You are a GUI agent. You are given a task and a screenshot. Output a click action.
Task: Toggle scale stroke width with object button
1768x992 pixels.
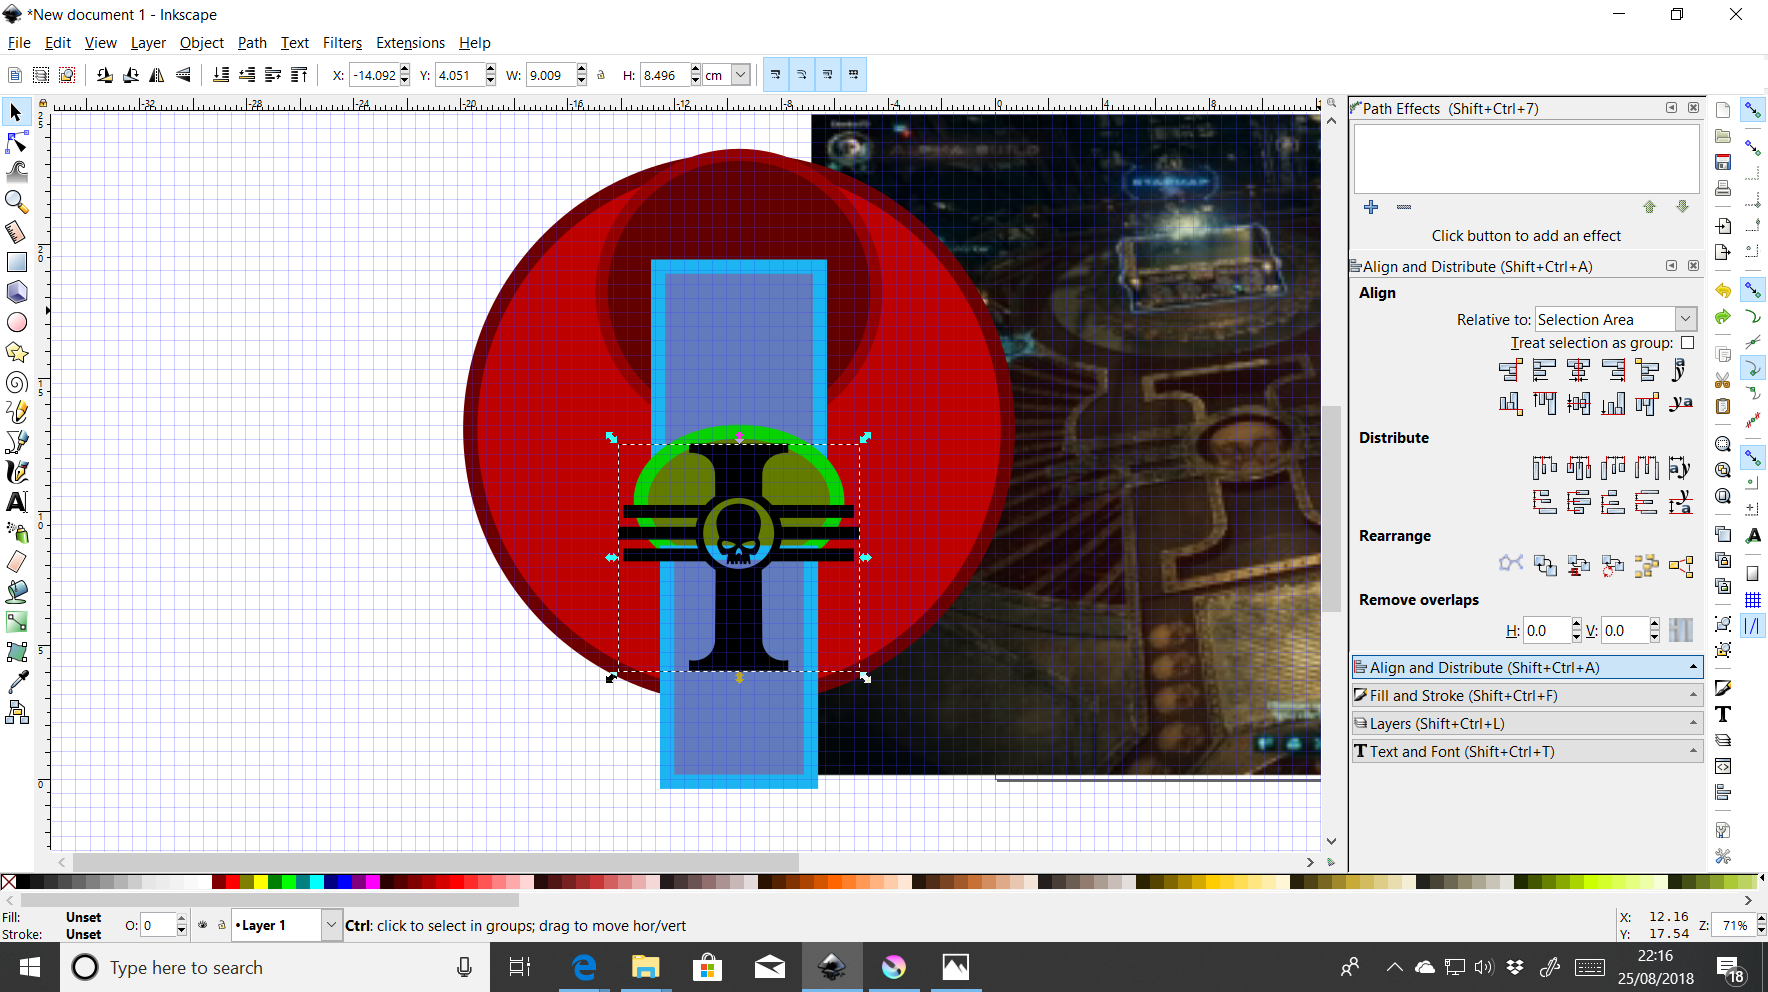click(x=775, y=75)
